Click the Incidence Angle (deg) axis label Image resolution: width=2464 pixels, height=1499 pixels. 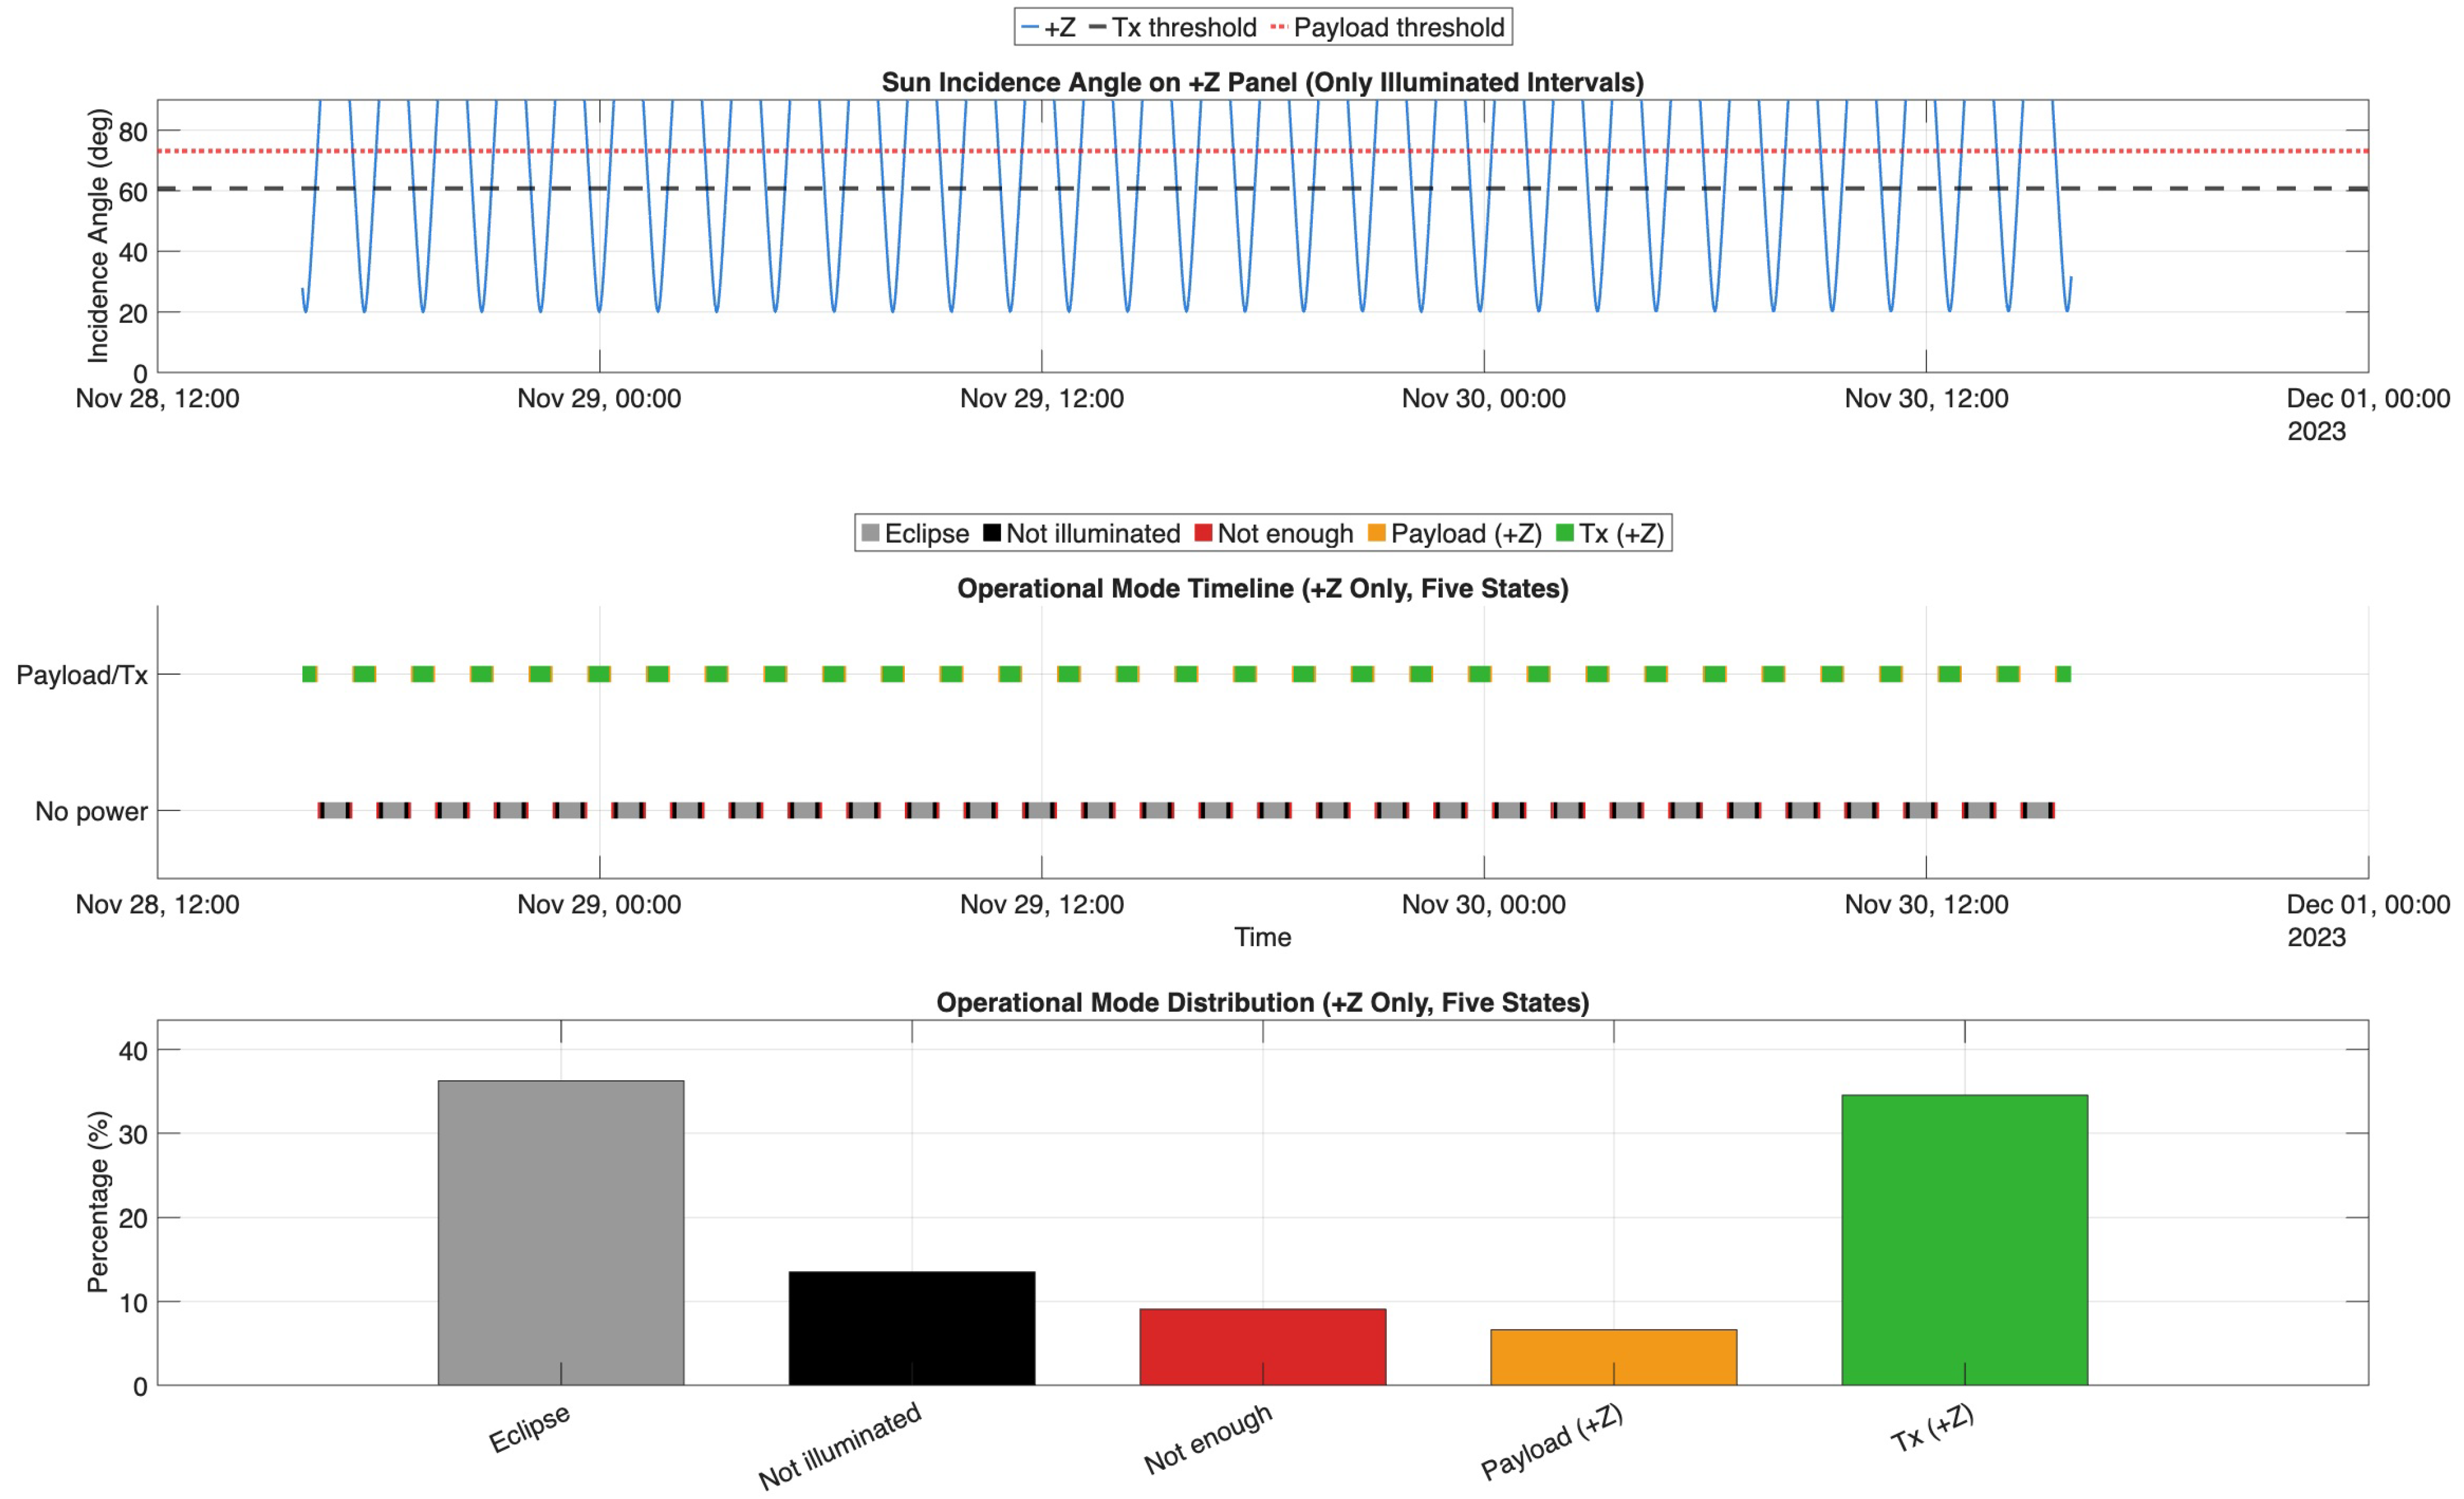point(98,236)
